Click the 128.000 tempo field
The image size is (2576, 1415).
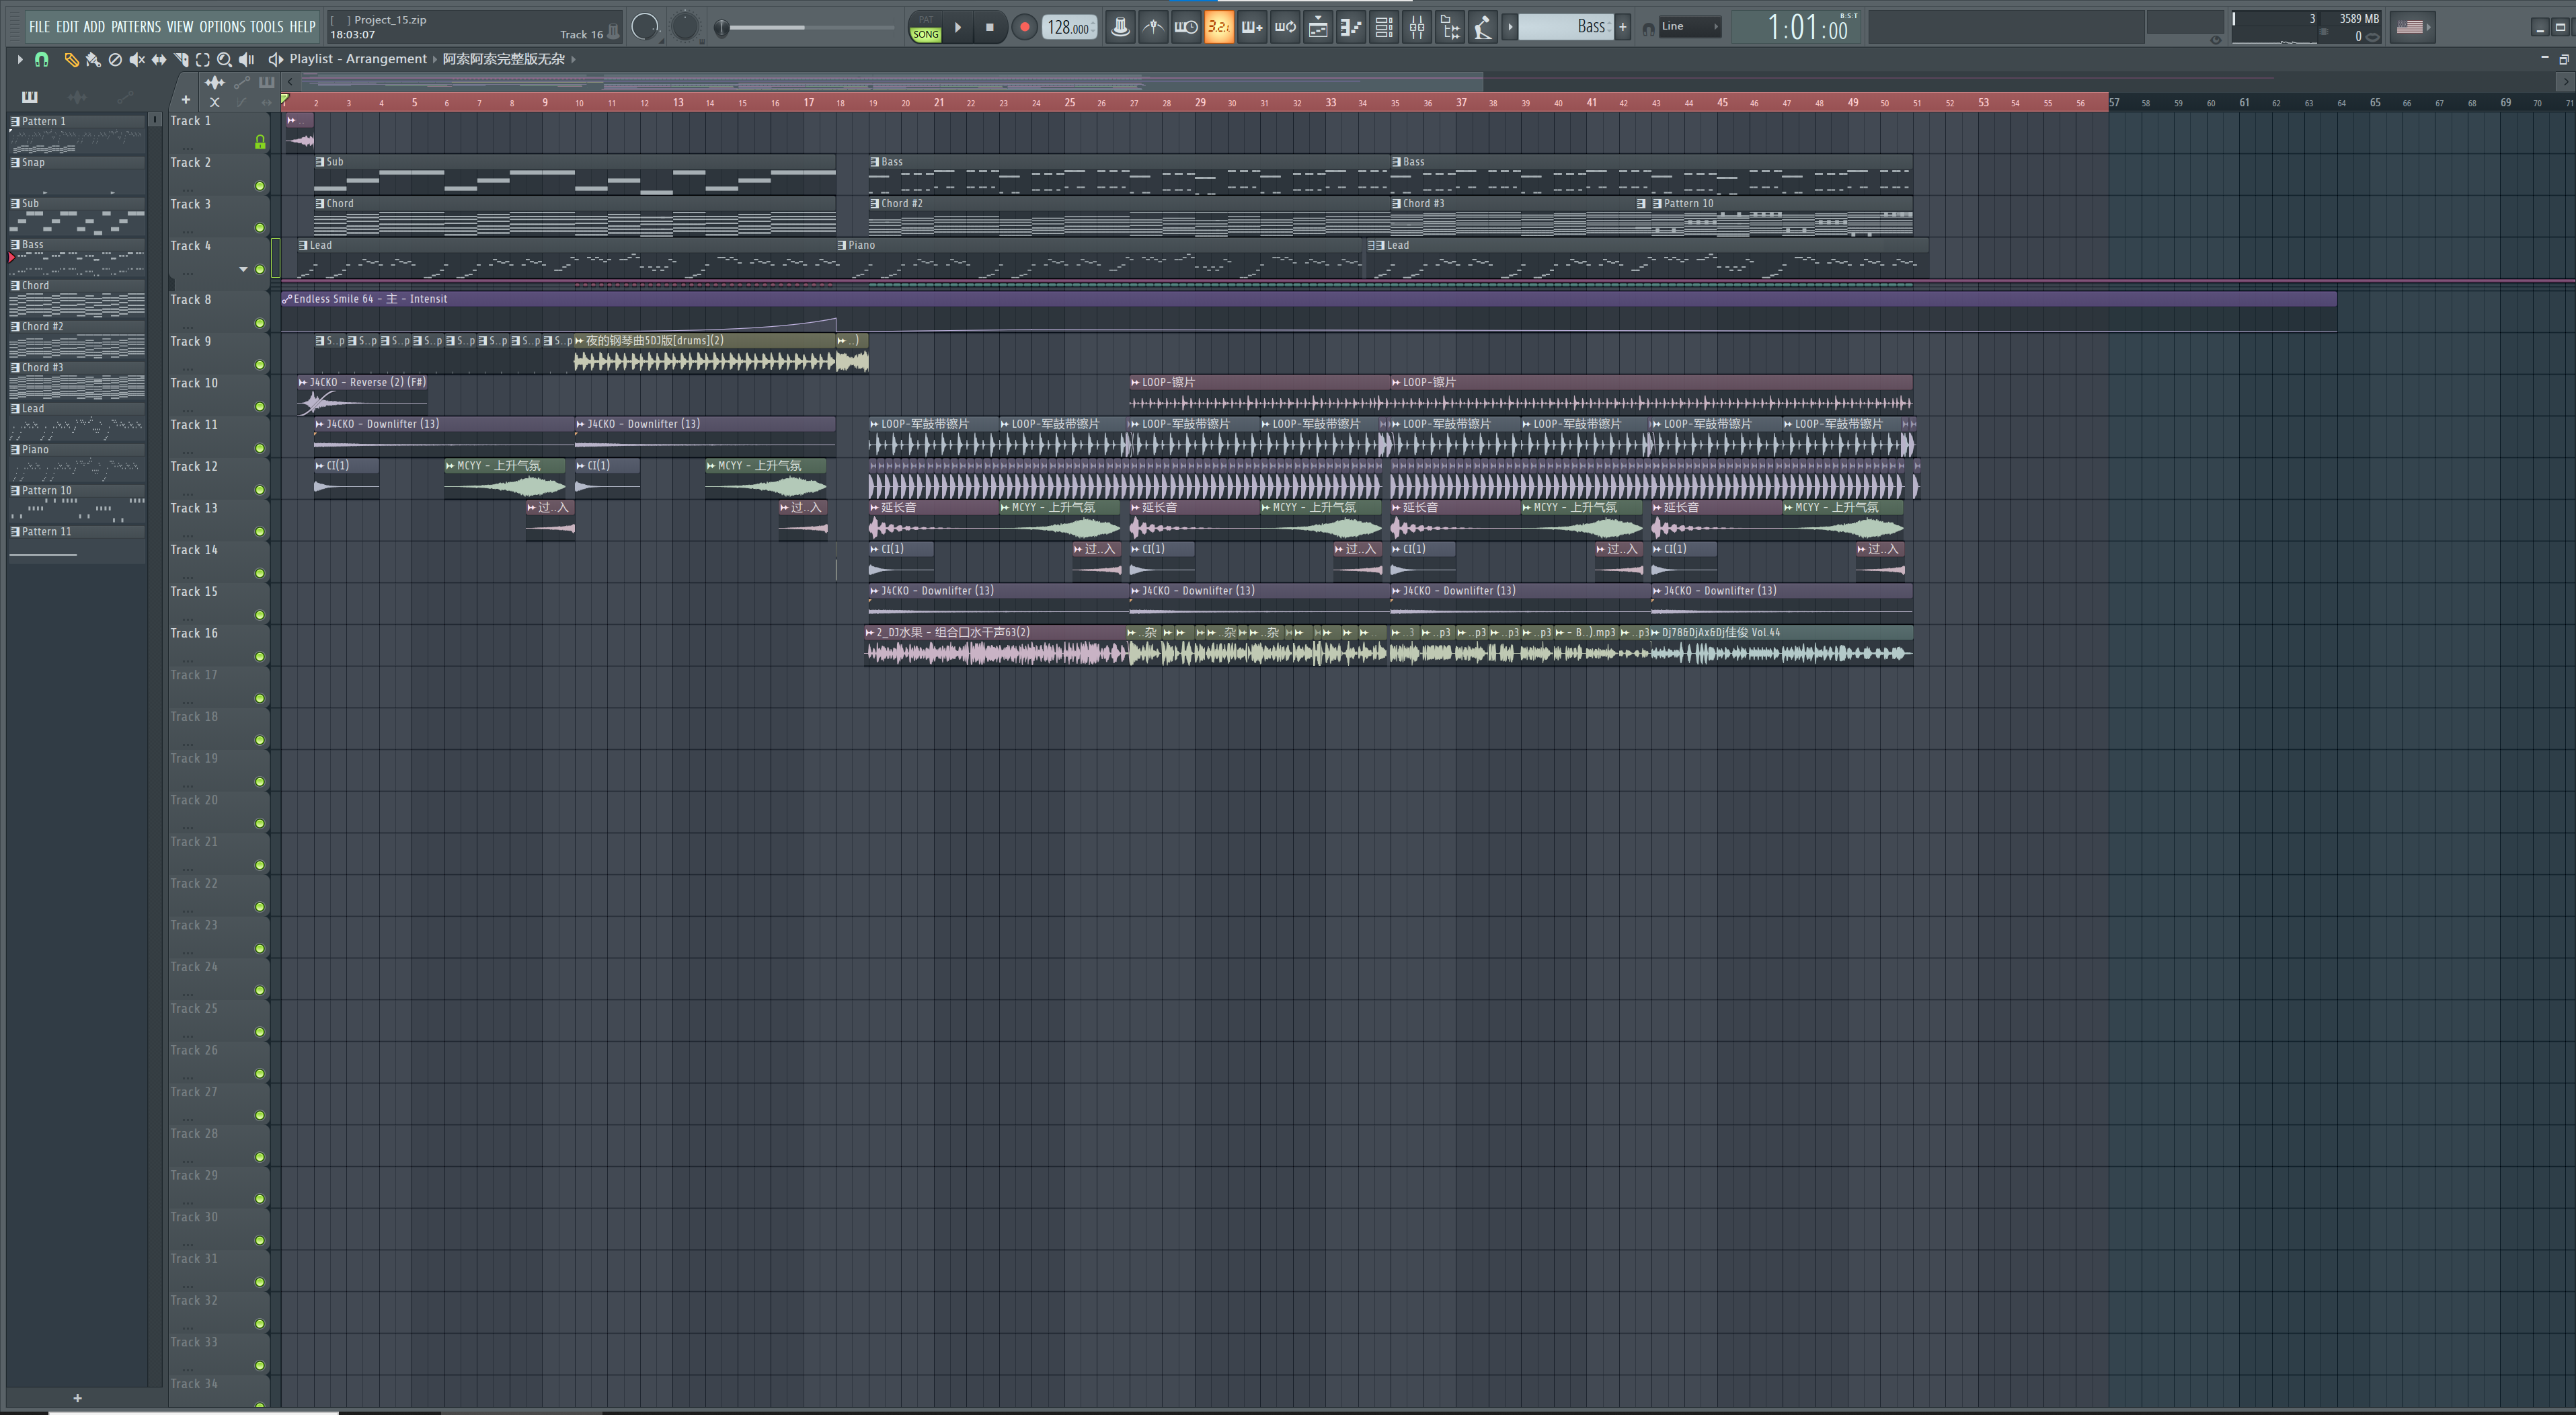1069,28
